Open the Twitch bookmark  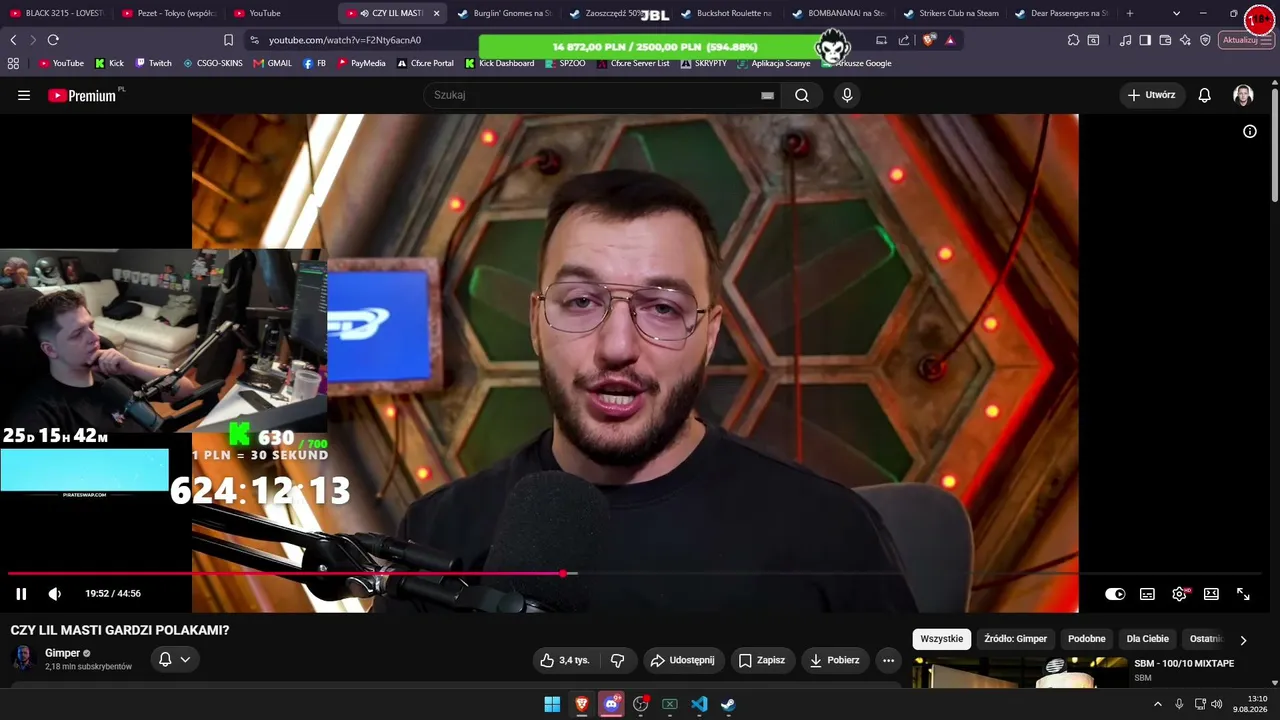[x=153, y=63]
